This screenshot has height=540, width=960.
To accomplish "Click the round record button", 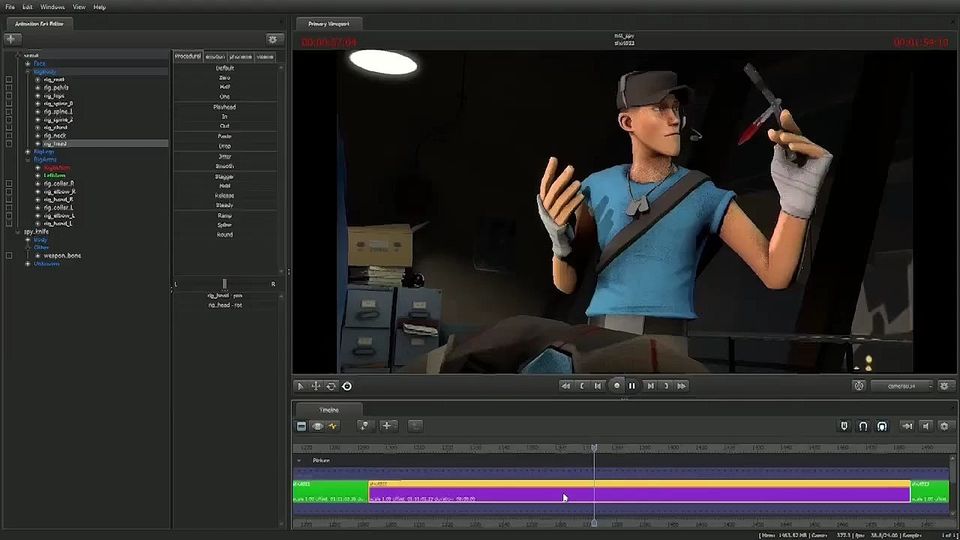I will [617, 386].
